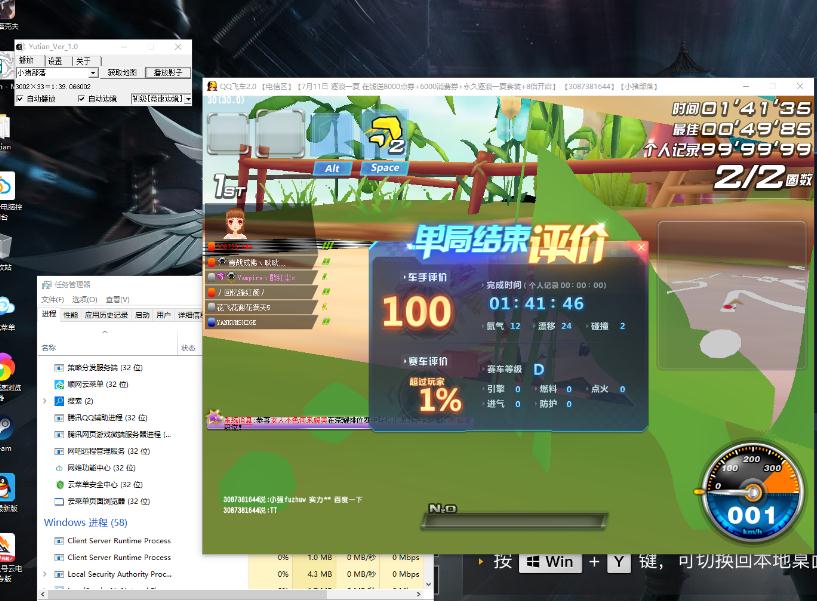The image size is (817, 601).
Task: Switch to the 启动 tab in Task Manager
Action: pos(142,315)
